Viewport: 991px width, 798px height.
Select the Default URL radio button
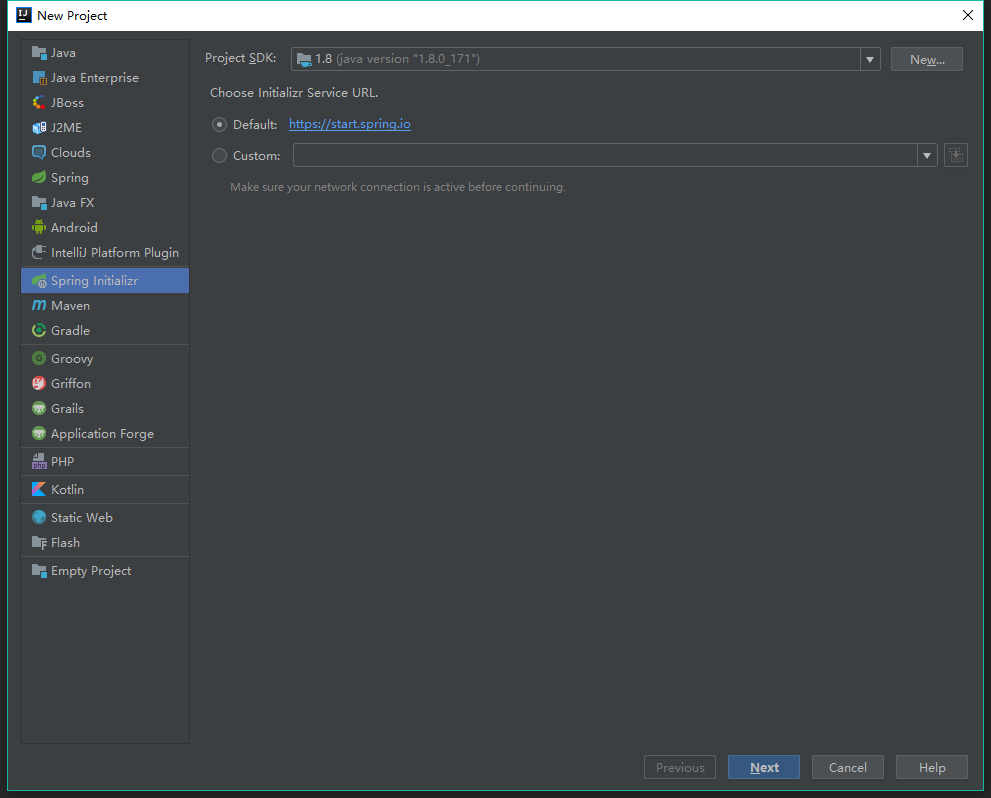(219, 124)
